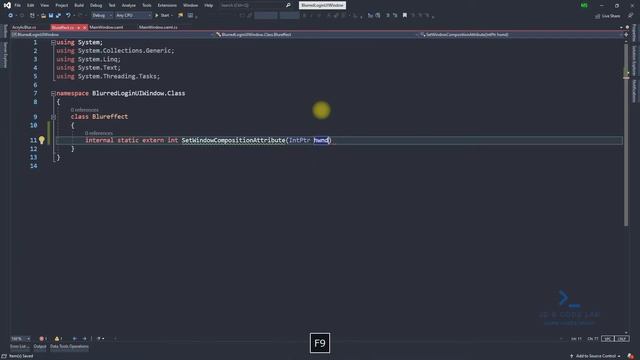The width and height of the screenshot is (640, 360).
Task: Click the Start debugging button
Action: (162, 16)
